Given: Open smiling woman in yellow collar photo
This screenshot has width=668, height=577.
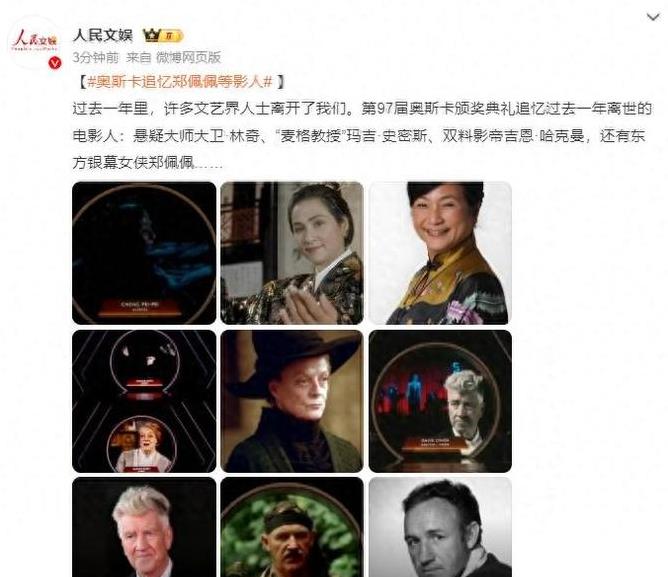Looking at the screenshot, I should pos(440,253).
